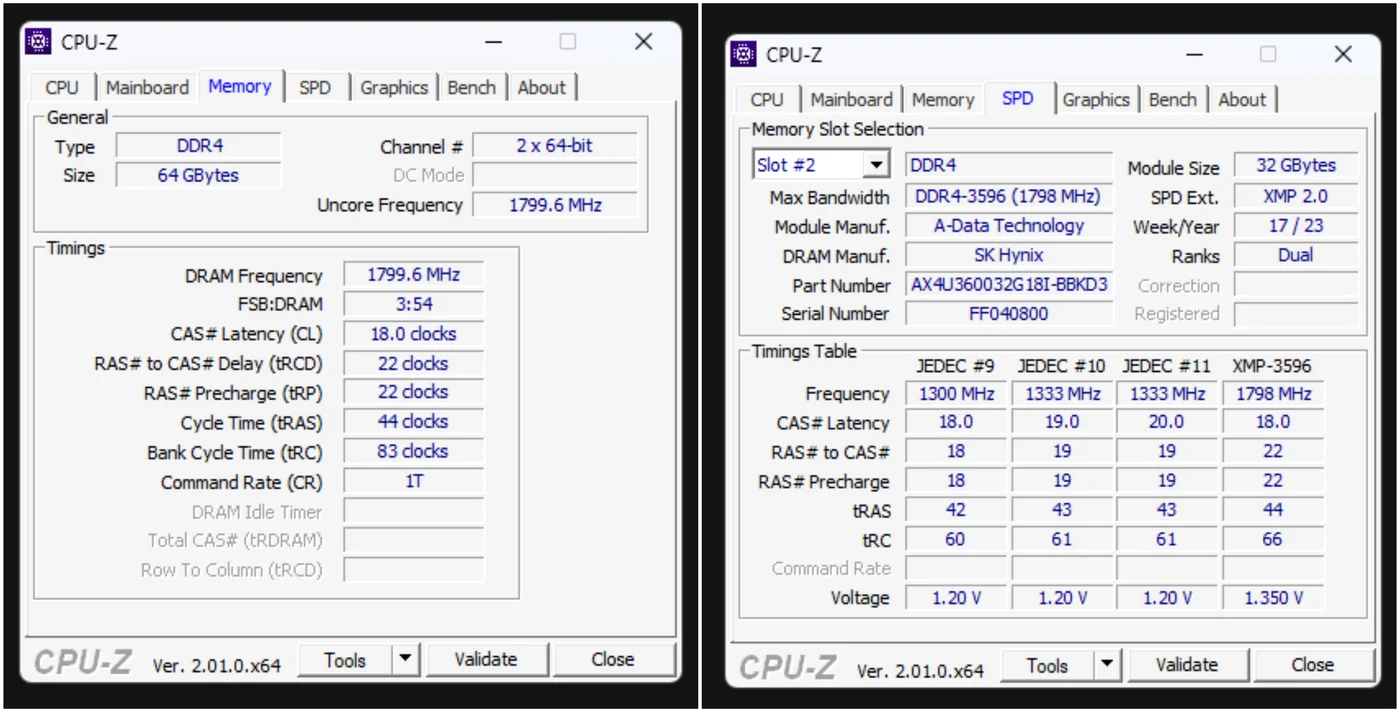Click CPU-Z app icon in right window title bar

(743, 54)
